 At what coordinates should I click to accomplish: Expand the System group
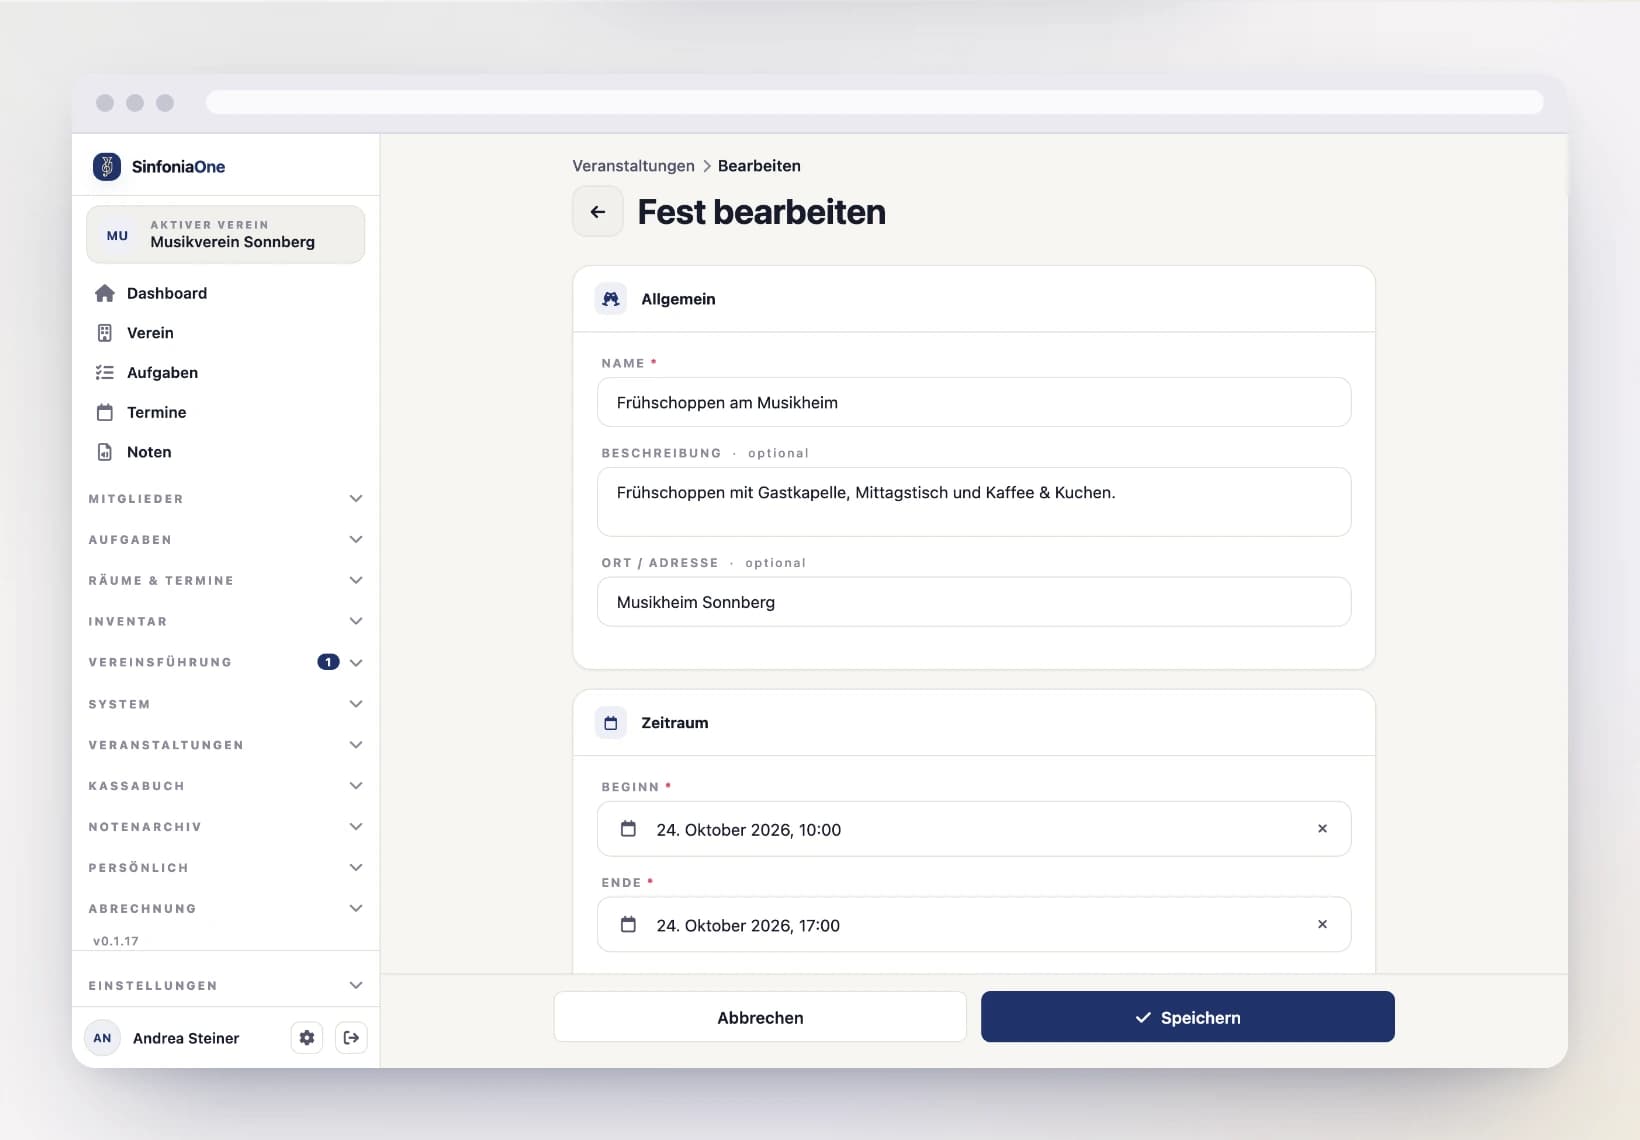tap(226, 704)
